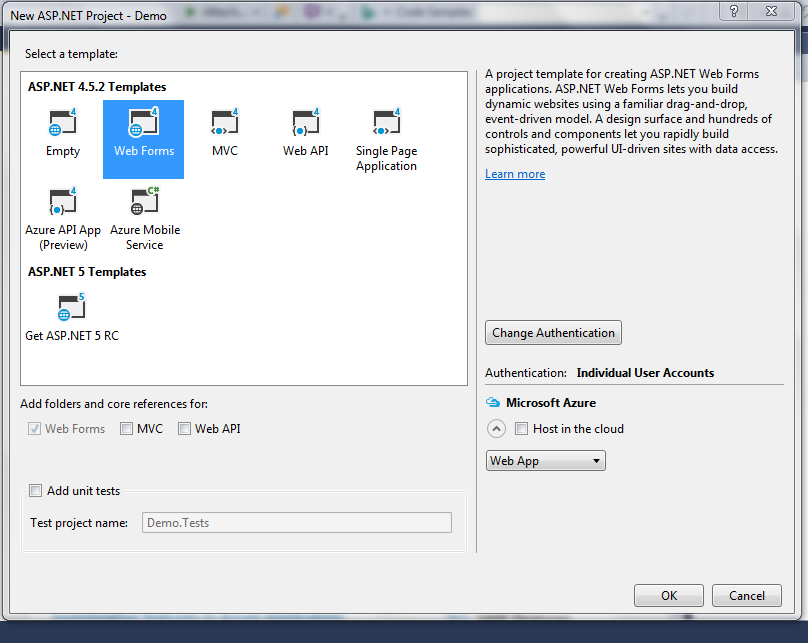808x643 pixels.
Task: Click the Cancel button
Action: coord(747,596)
